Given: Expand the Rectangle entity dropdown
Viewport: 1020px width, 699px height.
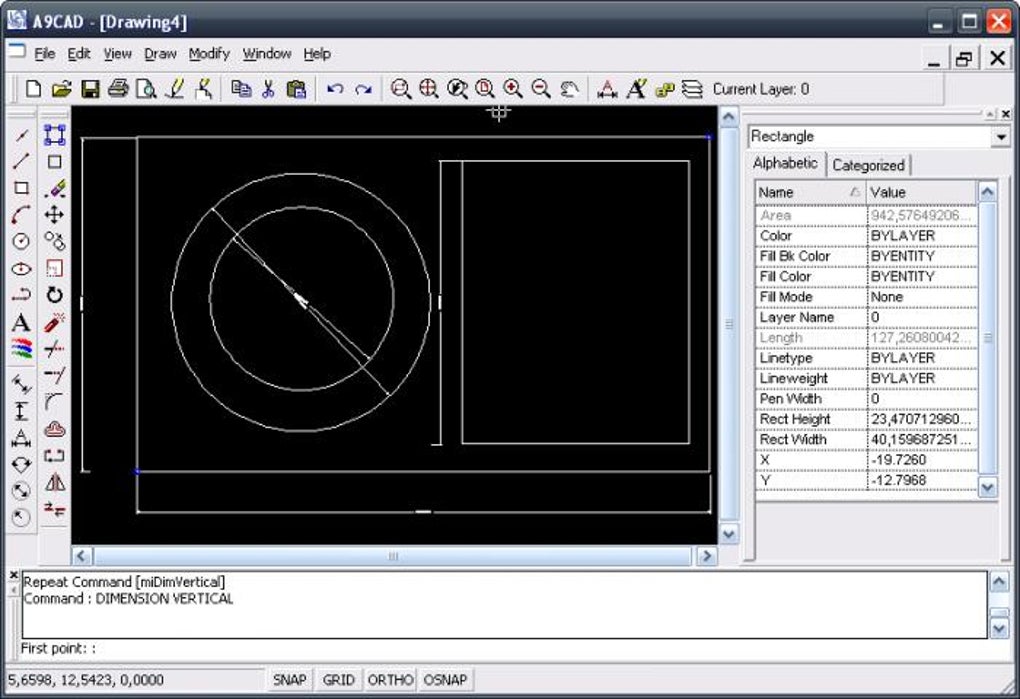Looking at the screenshot, I should [1000, 137].
